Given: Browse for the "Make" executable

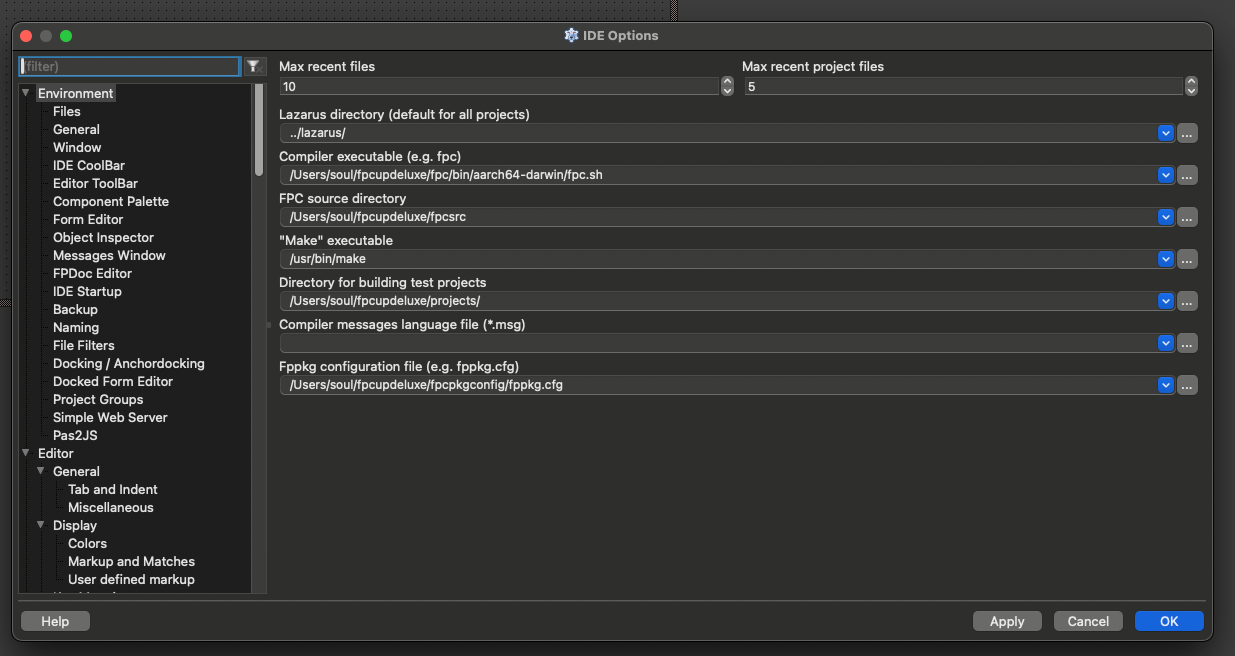Looking at the screenshot, I should [1187, 259].
